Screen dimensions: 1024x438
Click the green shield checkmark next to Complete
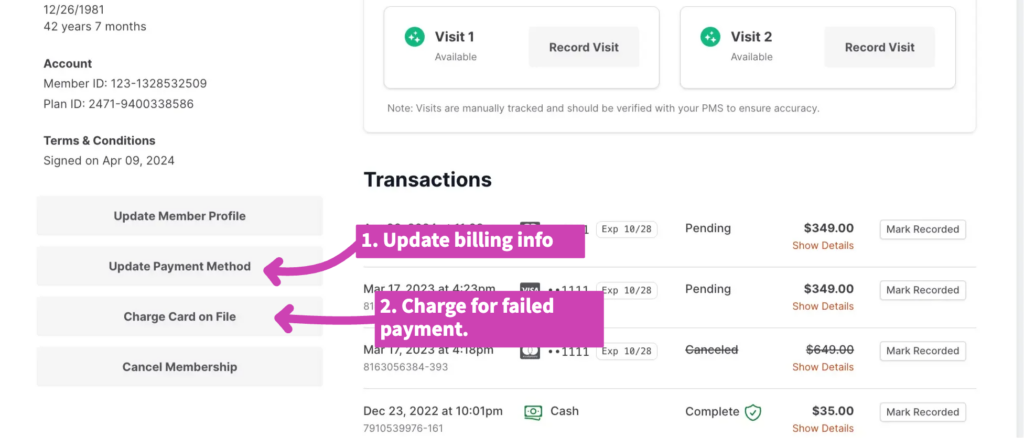coord(753,411)
